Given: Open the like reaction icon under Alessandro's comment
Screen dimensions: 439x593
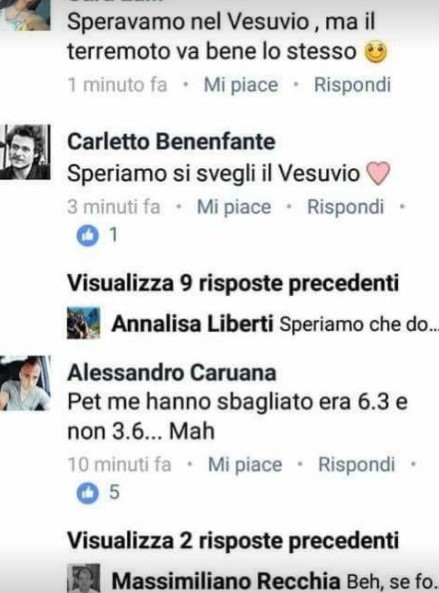Looking at the screenshot, I should coord(87,493).
